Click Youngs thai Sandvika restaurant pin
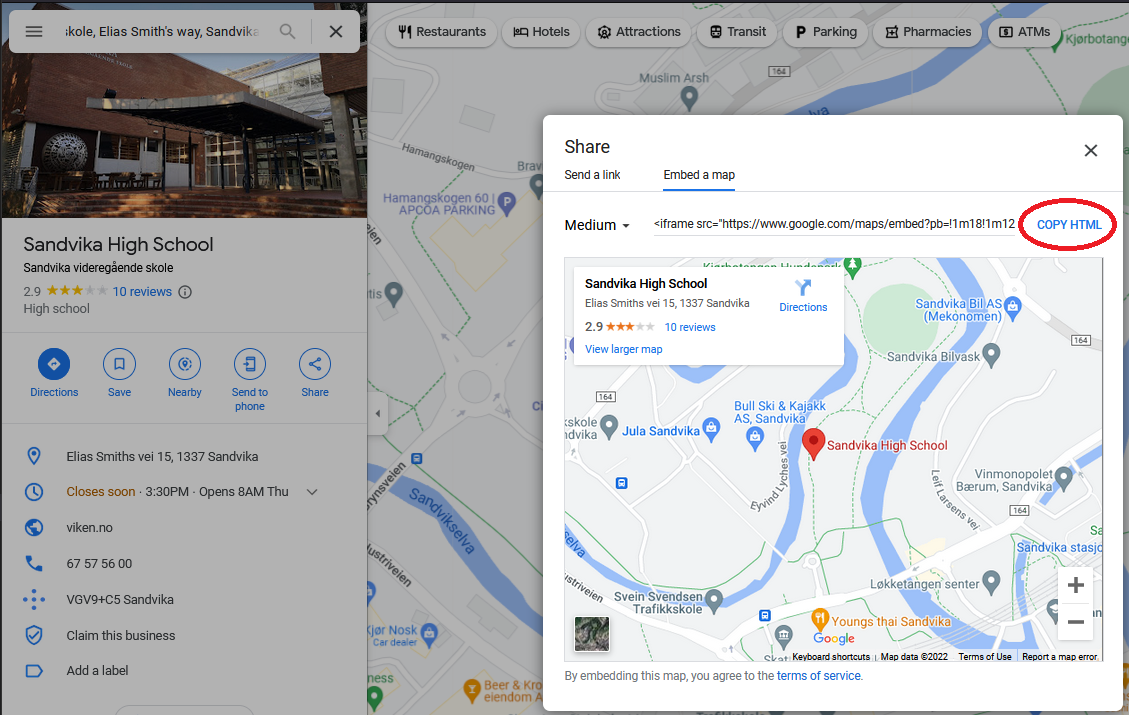1129x715 pixels. tap(819, 619)
